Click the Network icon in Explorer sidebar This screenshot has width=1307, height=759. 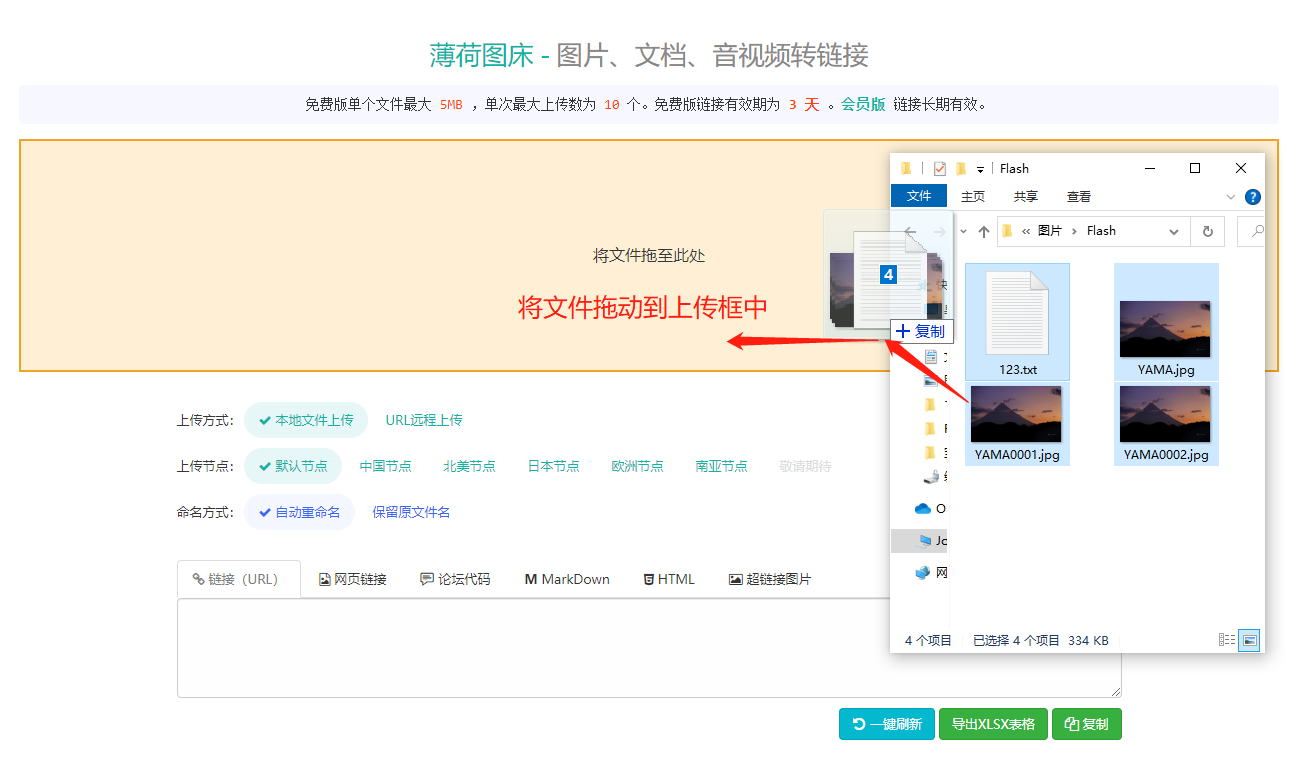[923, 573]
